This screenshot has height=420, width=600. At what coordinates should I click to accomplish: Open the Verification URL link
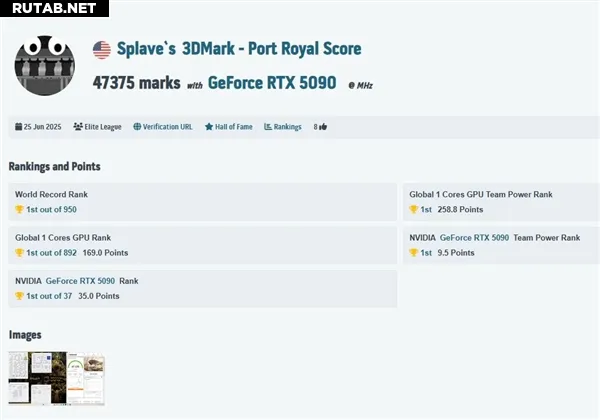pos(168,127)
